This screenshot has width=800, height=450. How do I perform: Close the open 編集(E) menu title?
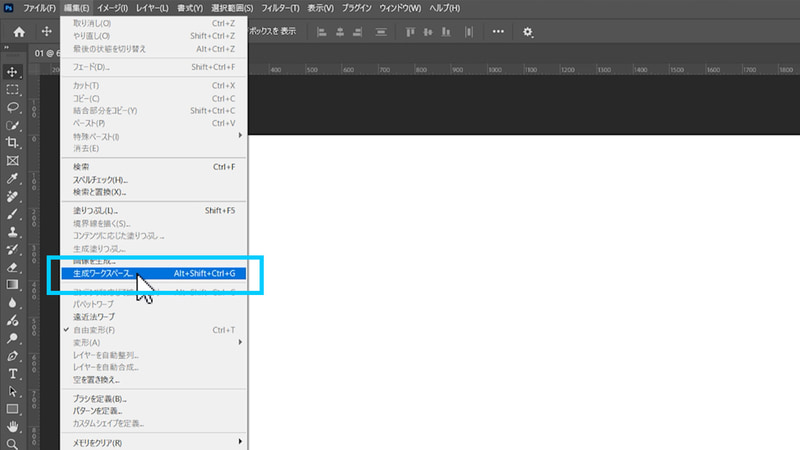tap(77, 8)
